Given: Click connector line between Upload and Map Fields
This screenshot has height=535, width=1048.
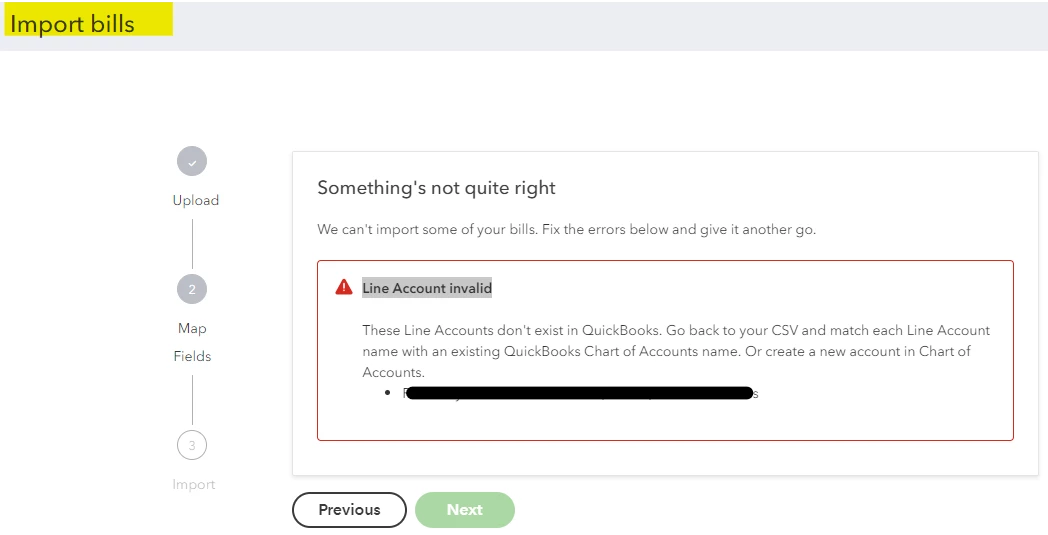Looking at the screenshot, I should (192, 244).
